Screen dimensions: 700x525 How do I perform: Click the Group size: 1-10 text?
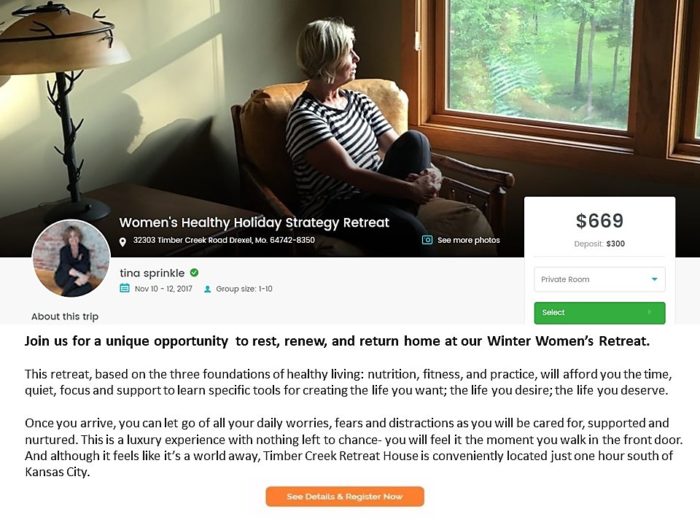click(x=244, y=289)
